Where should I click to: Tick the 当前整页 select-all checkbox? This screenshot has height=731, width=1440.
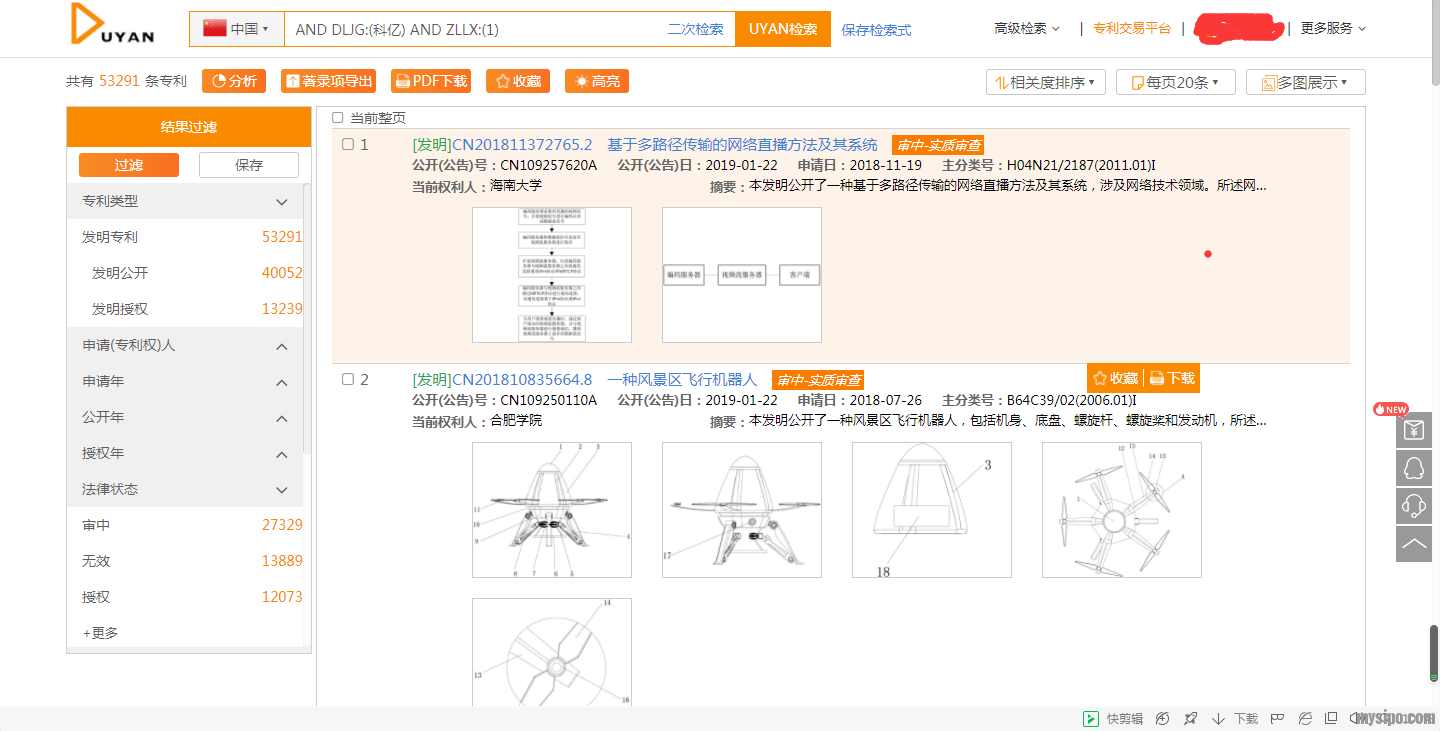[x=337, y=118]
